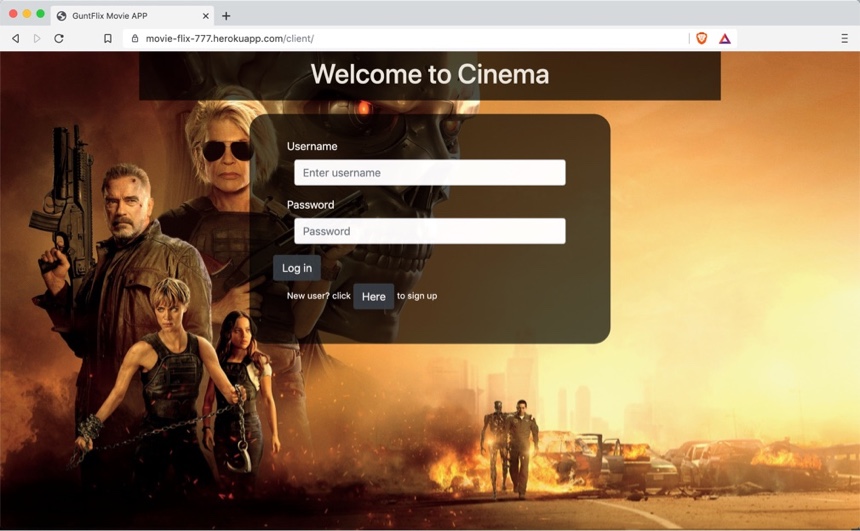Select the GuntFlix Movie APP tab
Screen dimensions: 860x531
tap(133, 16)
